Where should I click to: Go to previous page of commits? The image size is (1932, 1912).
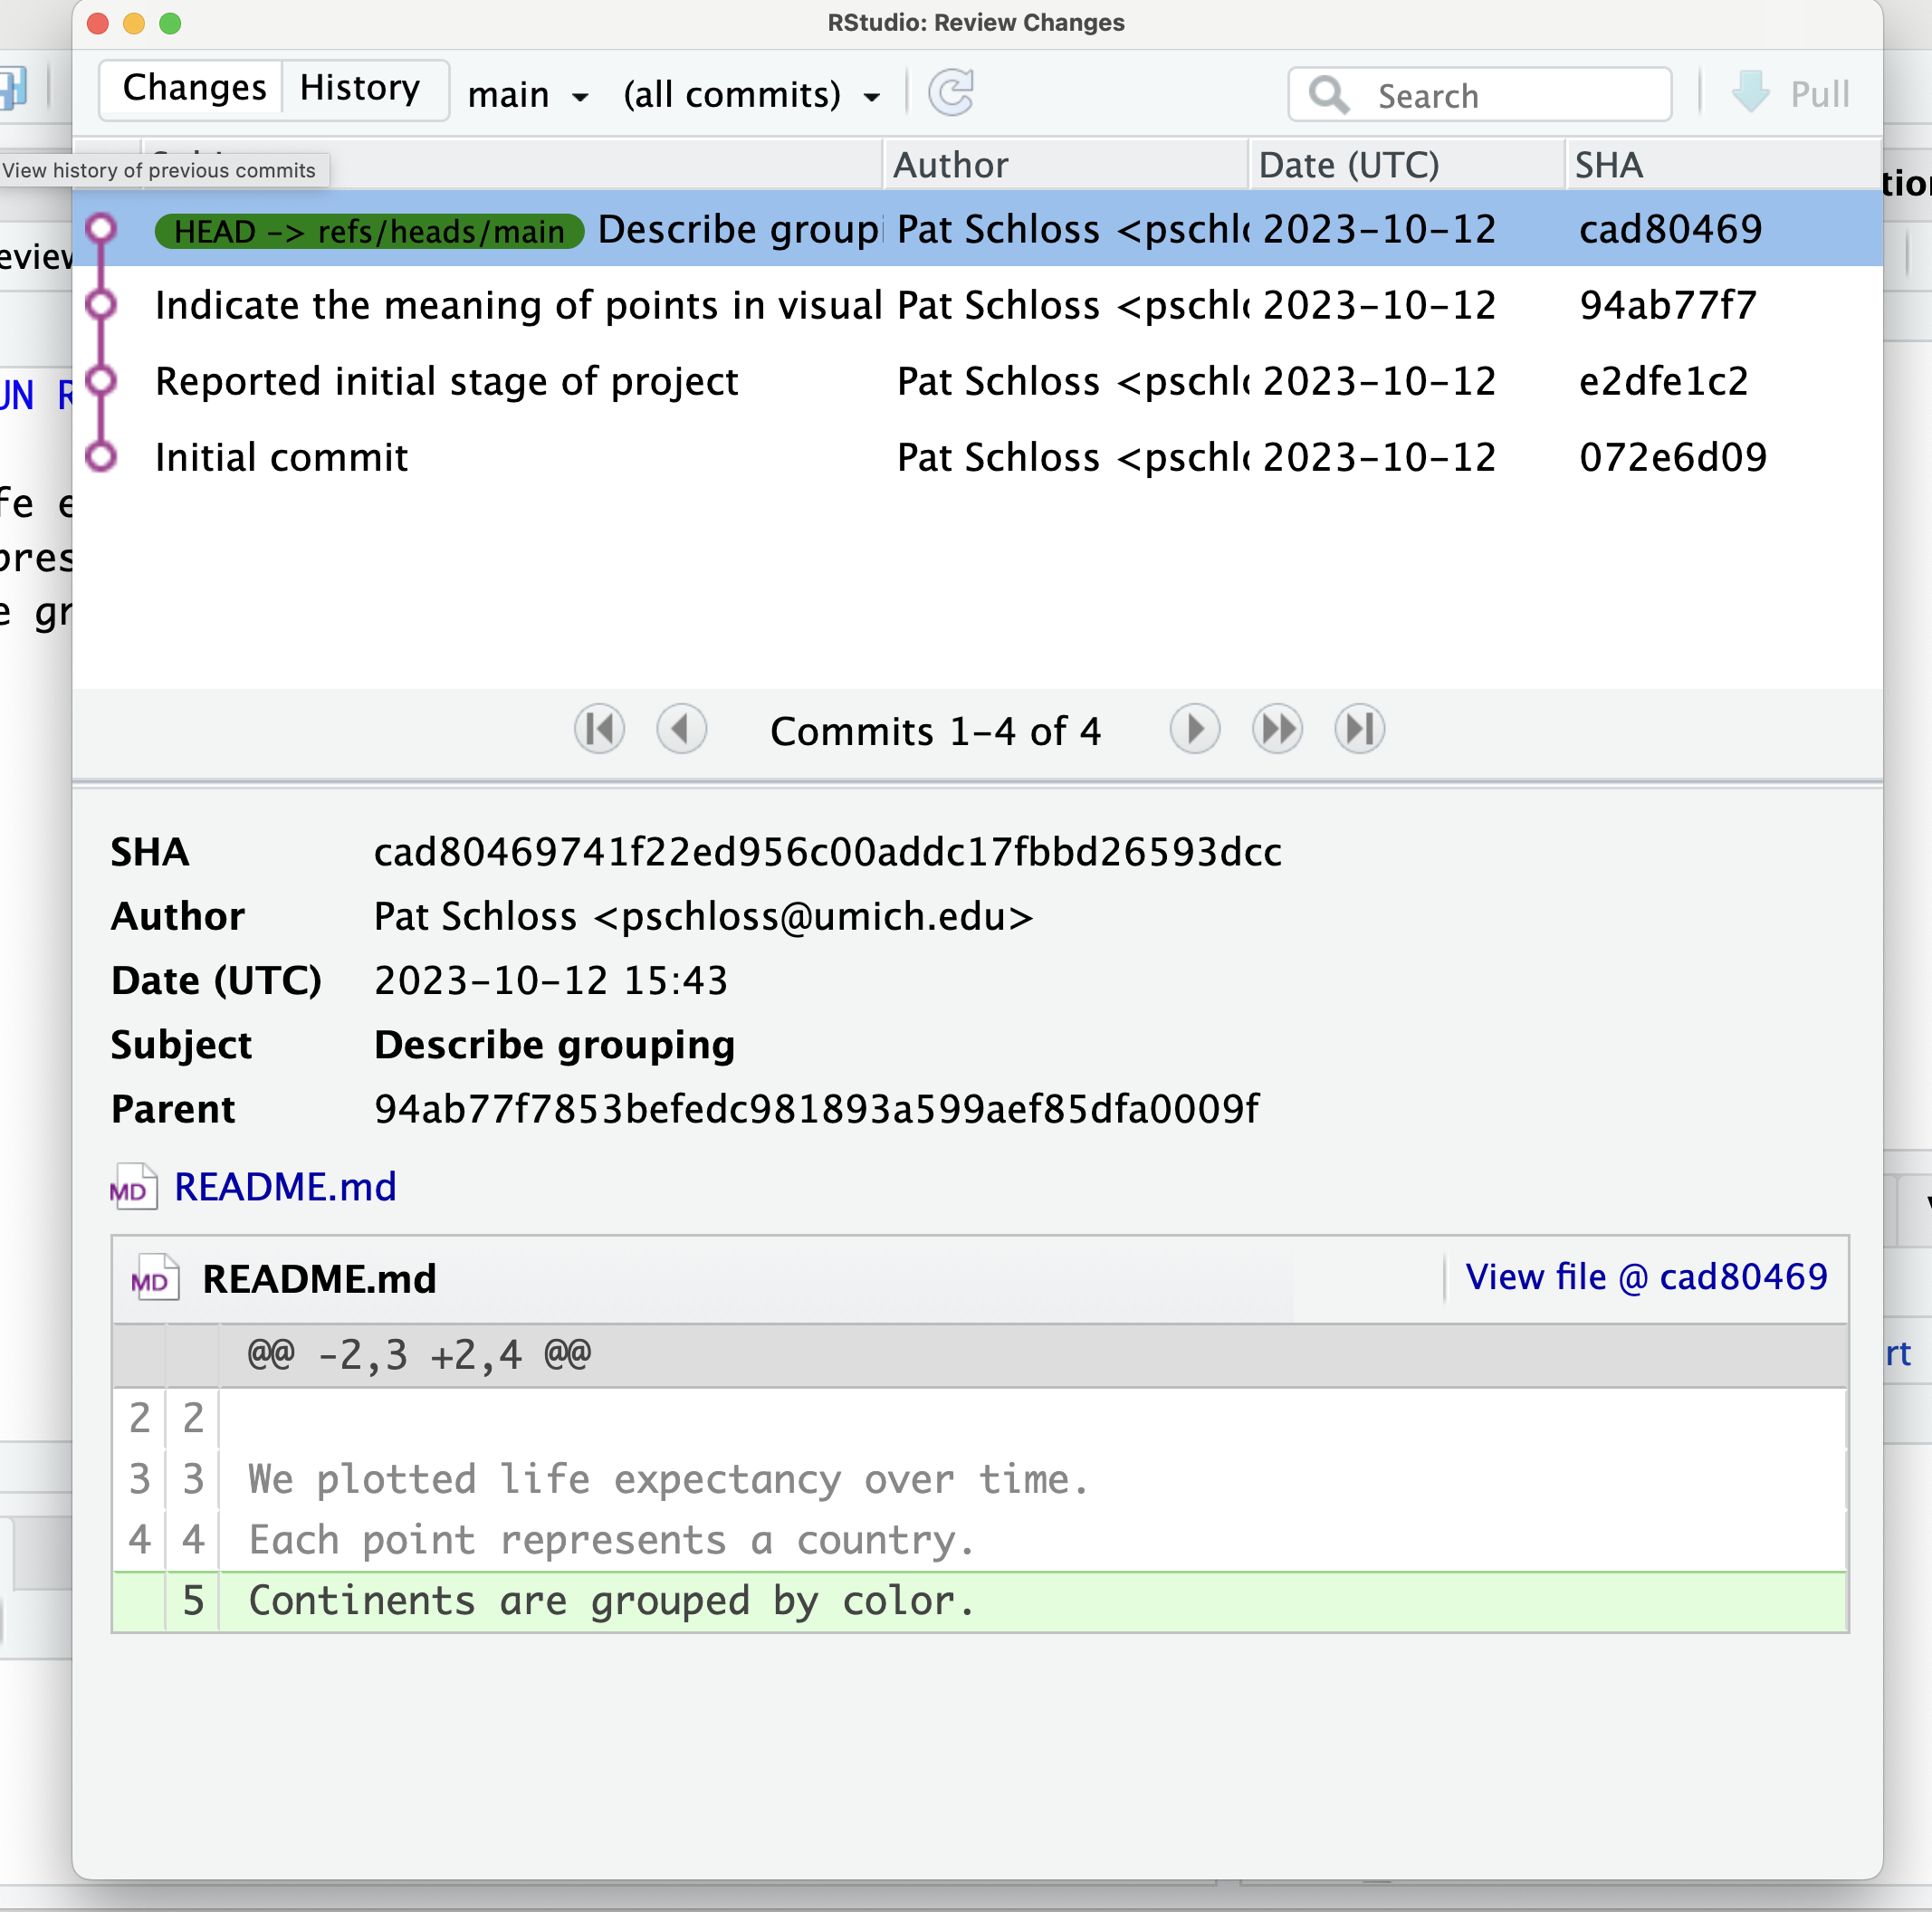click(682, 730)
